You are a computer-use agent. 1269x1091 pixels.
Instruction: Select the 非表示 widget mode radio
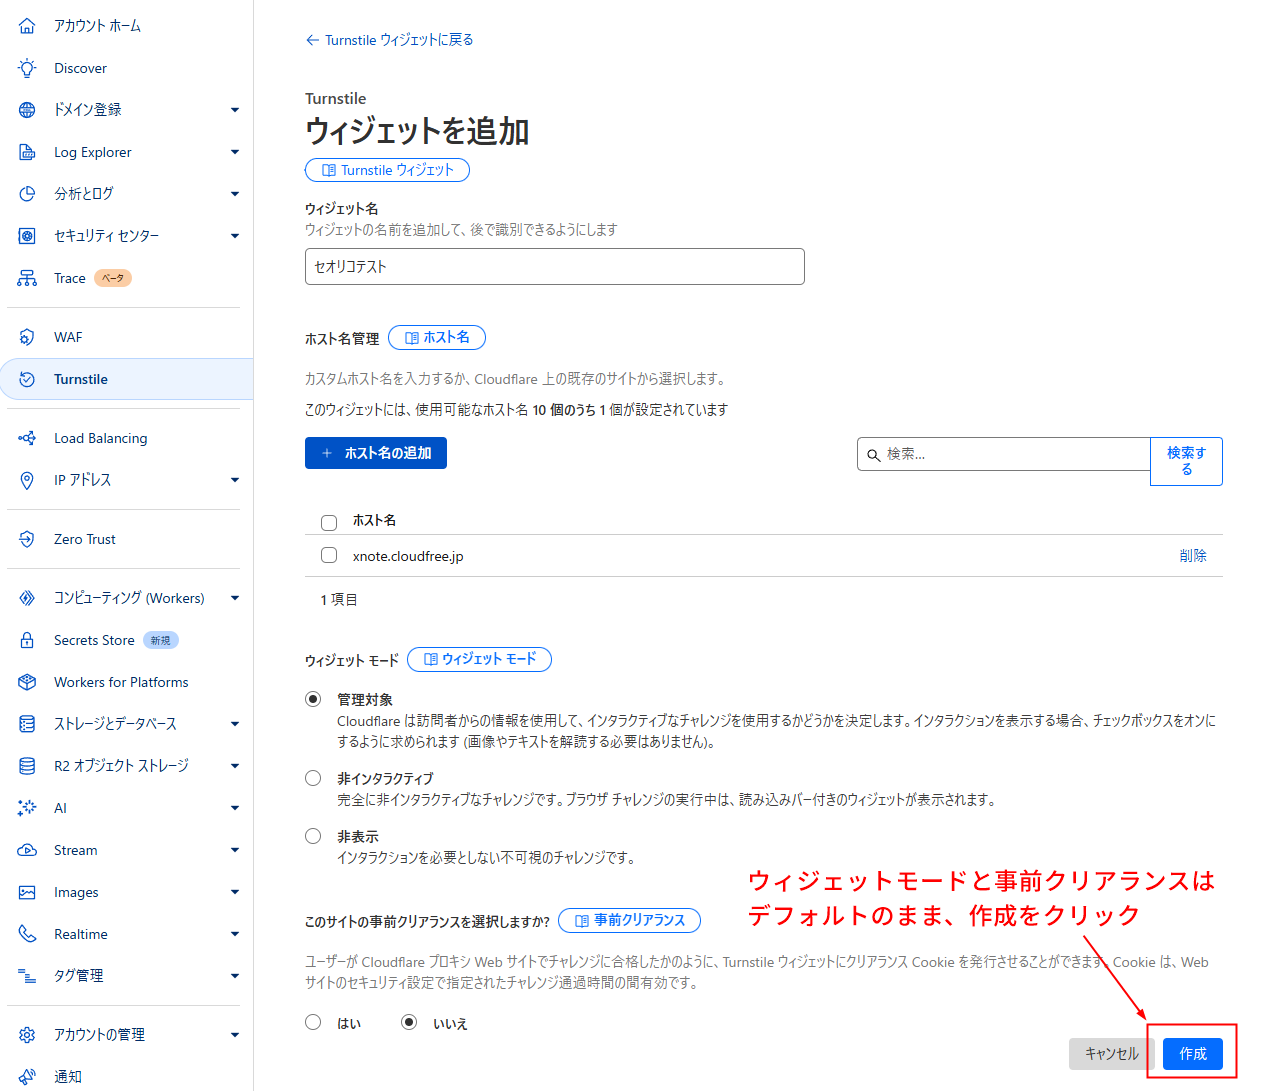click(x=313, y=836)
